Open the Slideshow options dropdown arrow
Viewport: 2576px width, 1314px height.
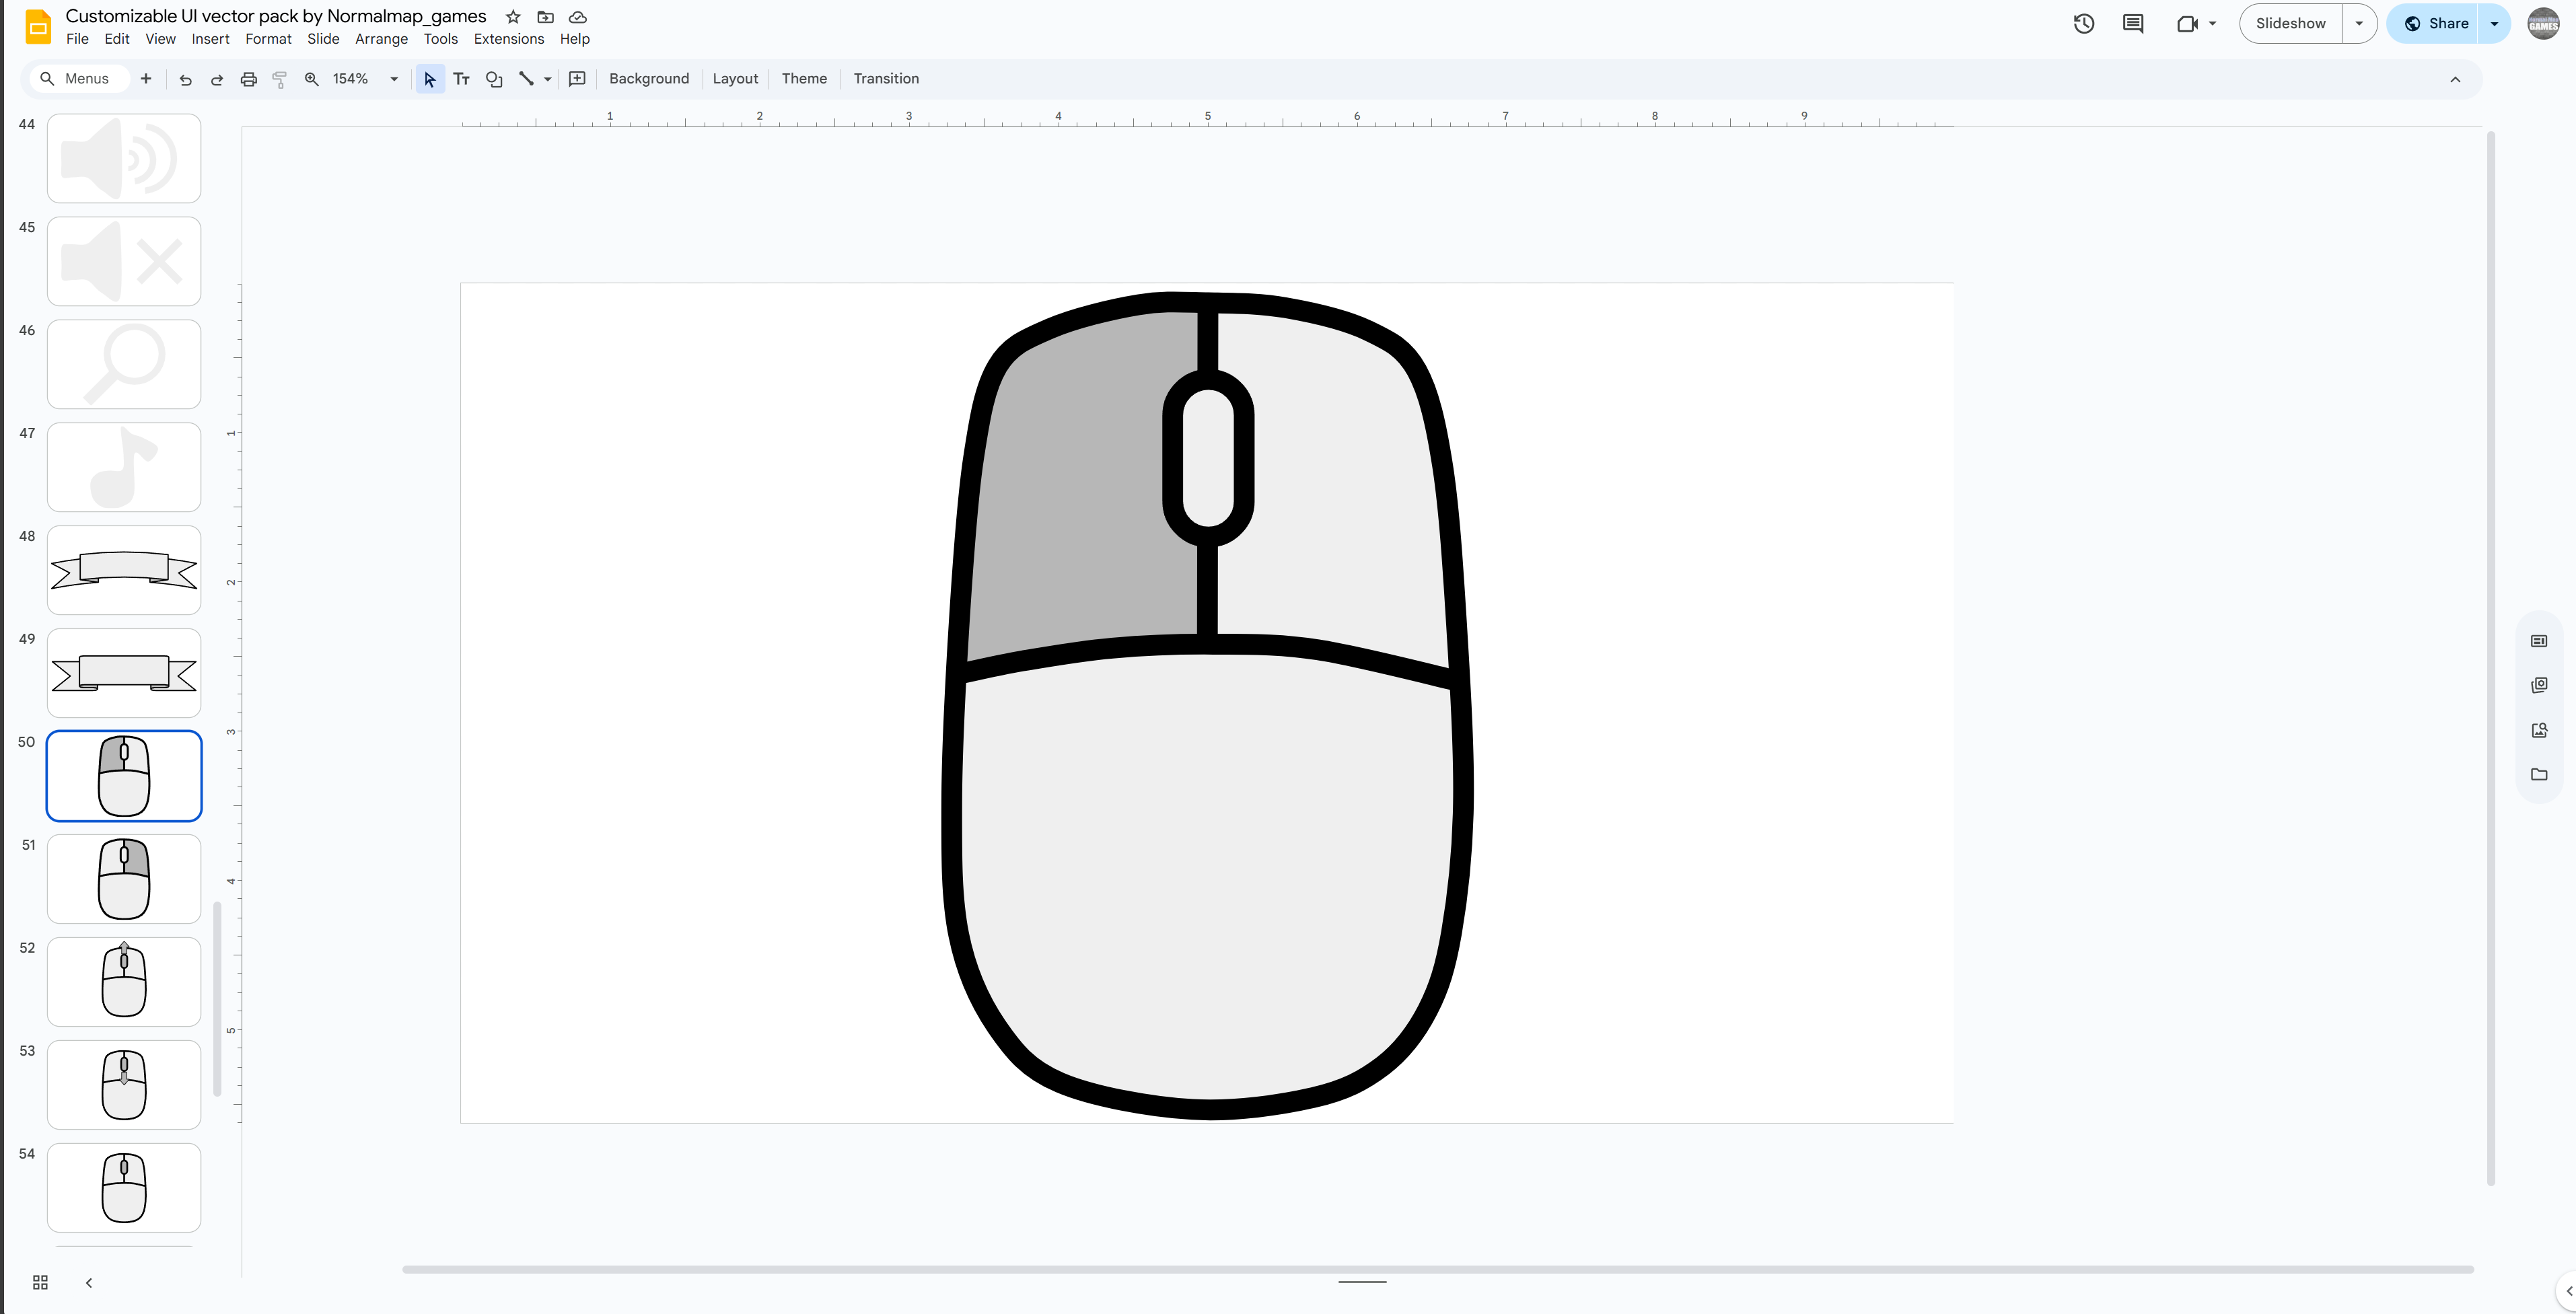tap(2359, 24)
